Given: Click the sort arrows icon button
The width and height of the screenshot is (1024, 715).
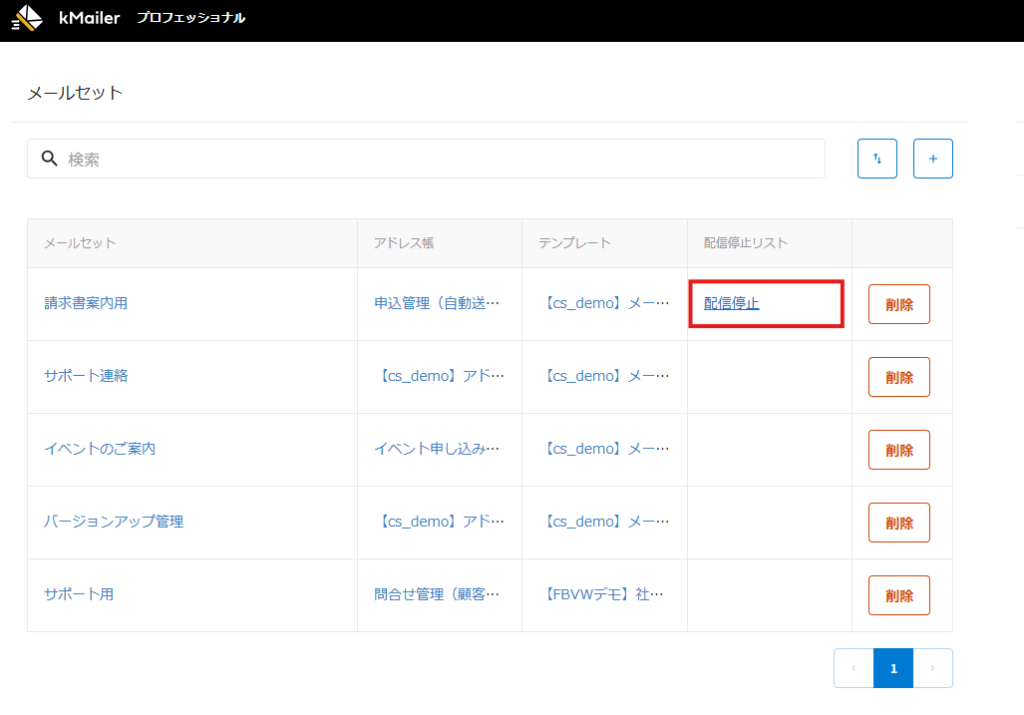Looking at the screenshot, I should coord(877,159).
